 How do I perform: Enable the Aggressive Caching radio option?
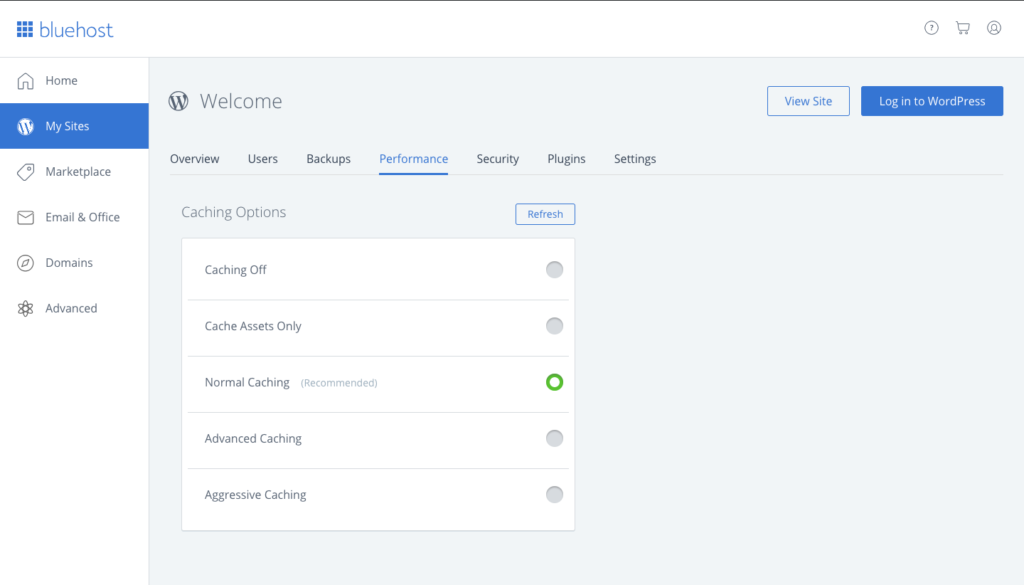point(554,494)
